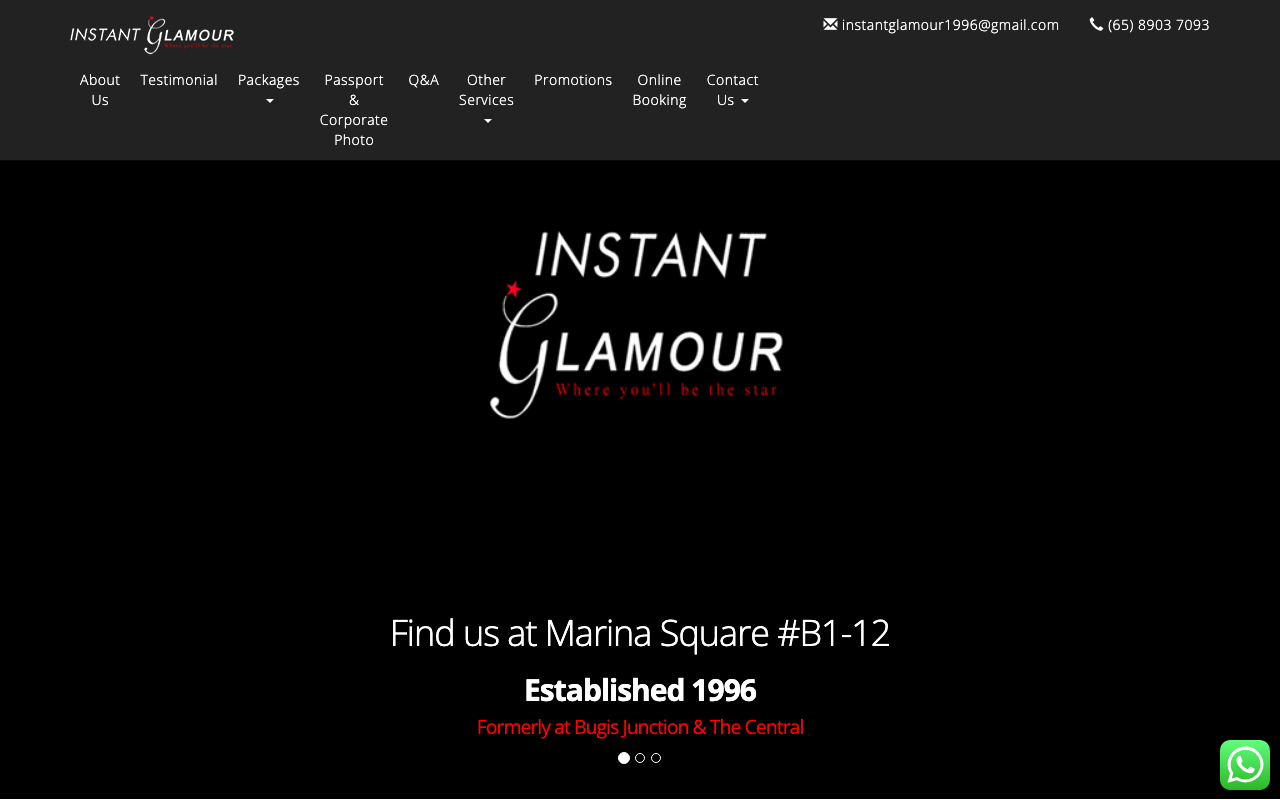This screenshot has height=800, width=1280.
Task: Open WhatsApp chat icon
Action: pos(1245,765)
